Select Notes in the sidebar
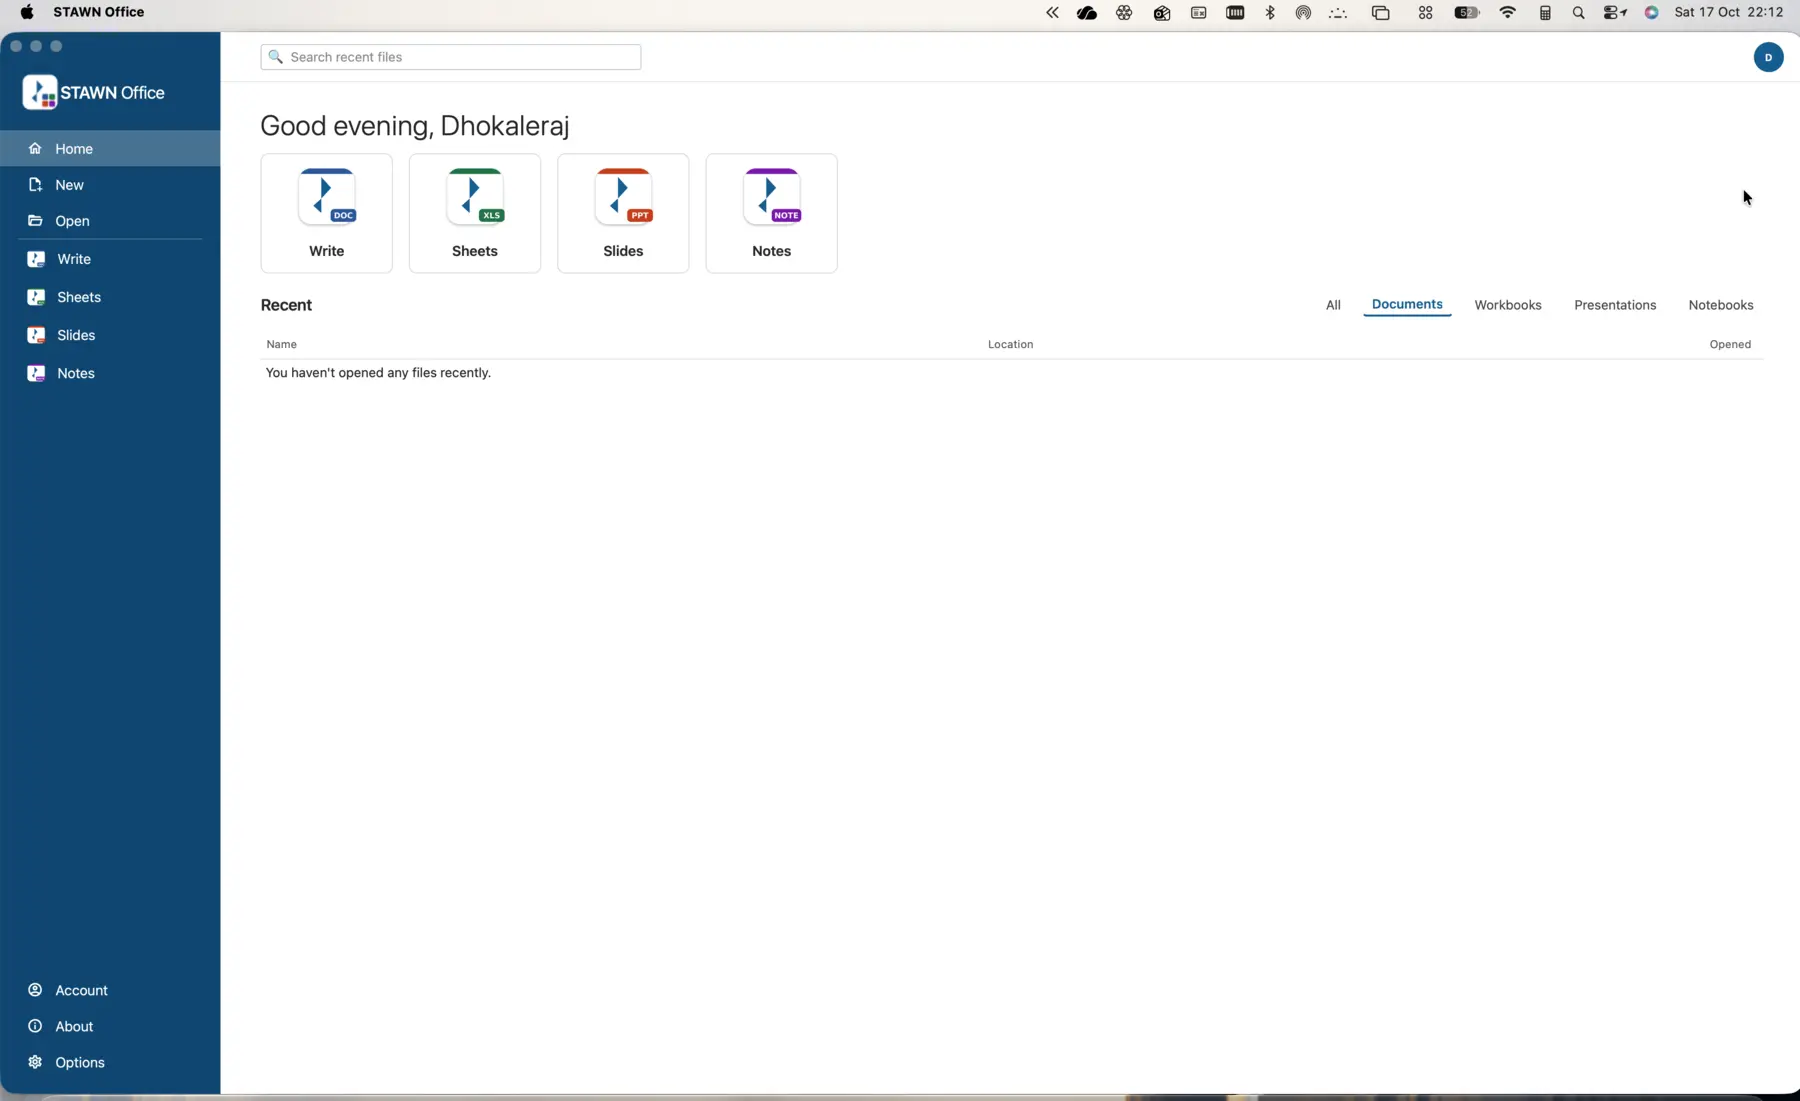The height and width of the screenshot is (1101, 1800). click(x=110, y=373)
